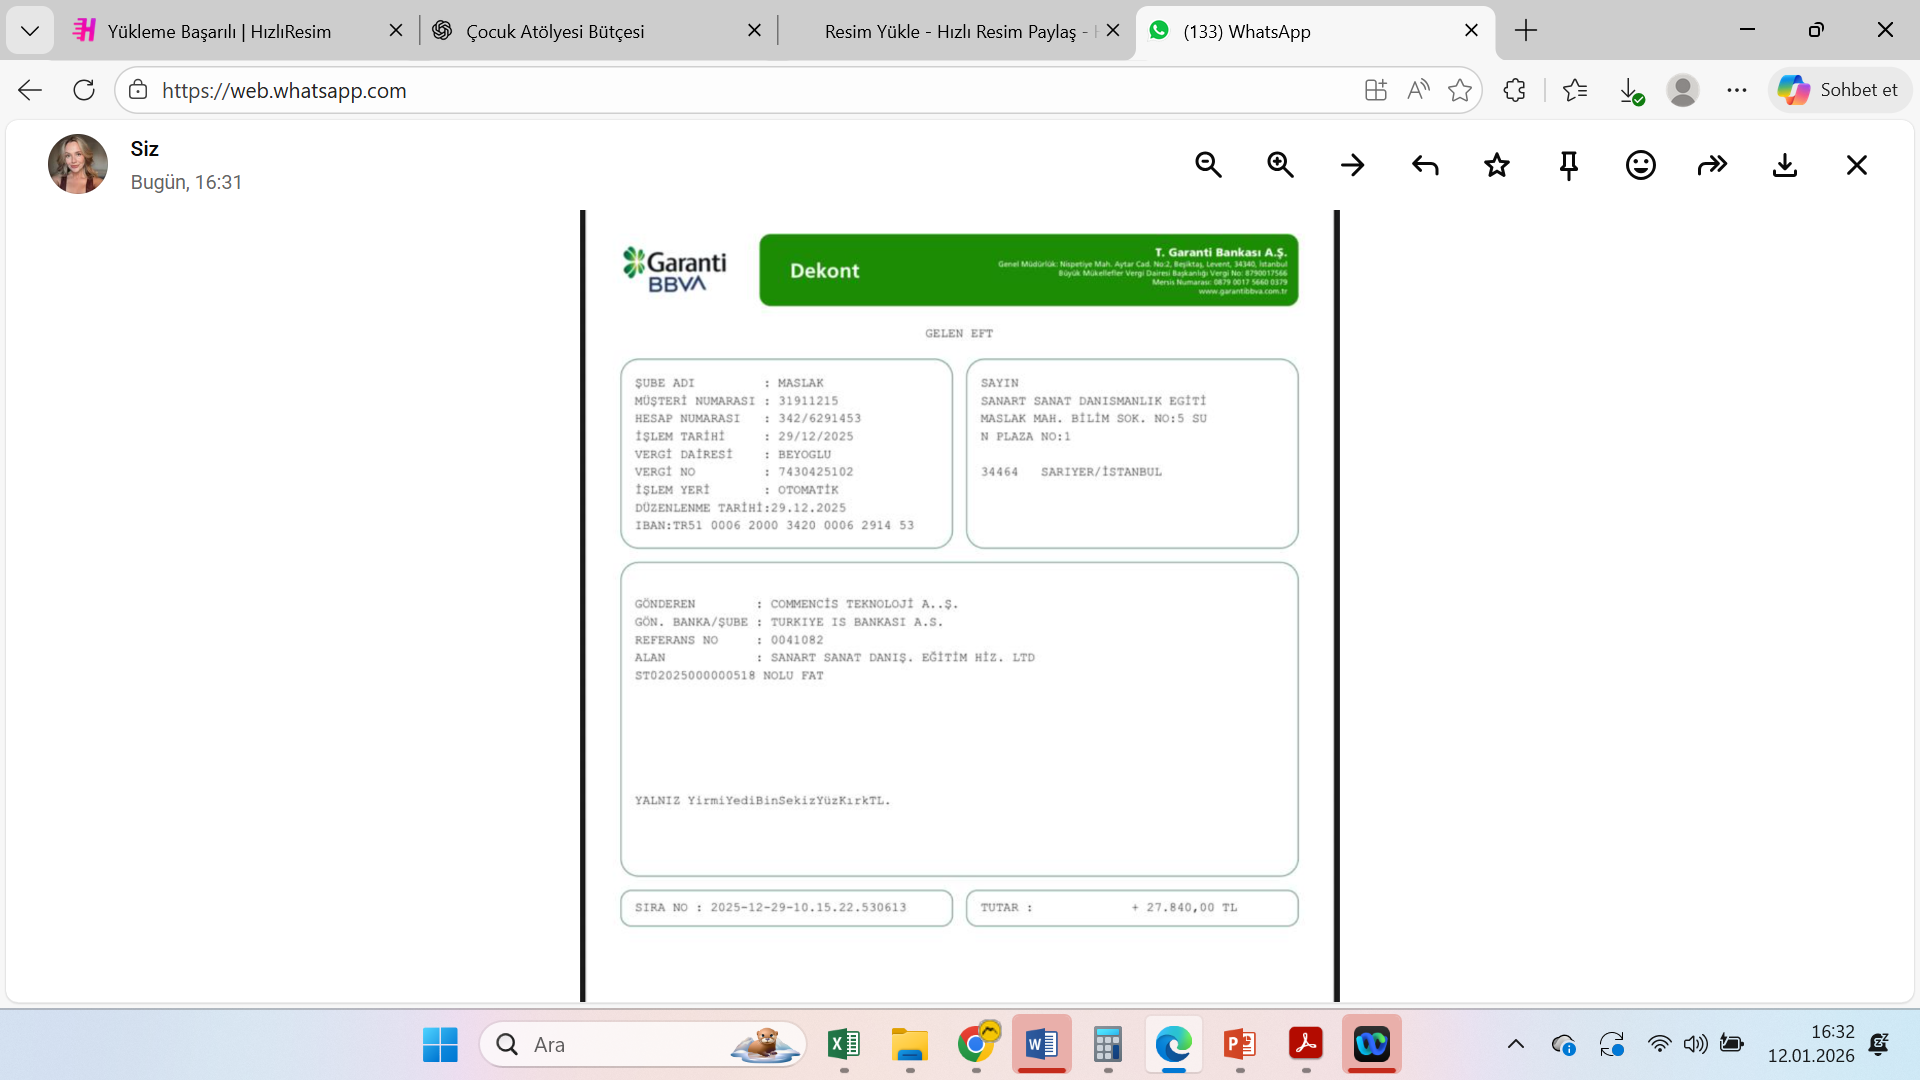
Task: Star the image message
Action: tap(1497, 165)
